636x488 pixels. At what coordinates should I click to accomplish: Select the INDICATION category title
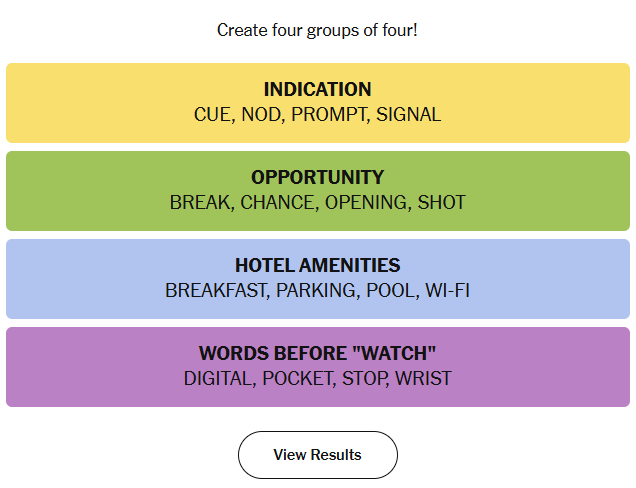point(318,89)
